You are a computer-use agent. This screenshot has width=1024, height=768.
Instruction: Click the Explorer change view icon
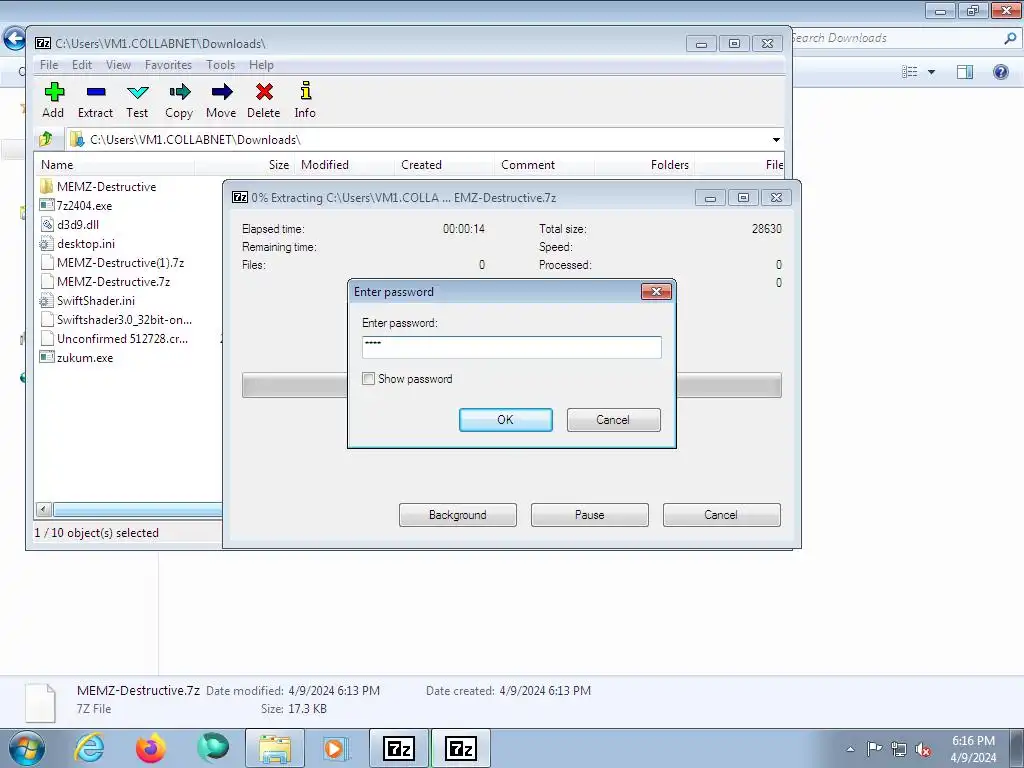(x=910, y=72)
